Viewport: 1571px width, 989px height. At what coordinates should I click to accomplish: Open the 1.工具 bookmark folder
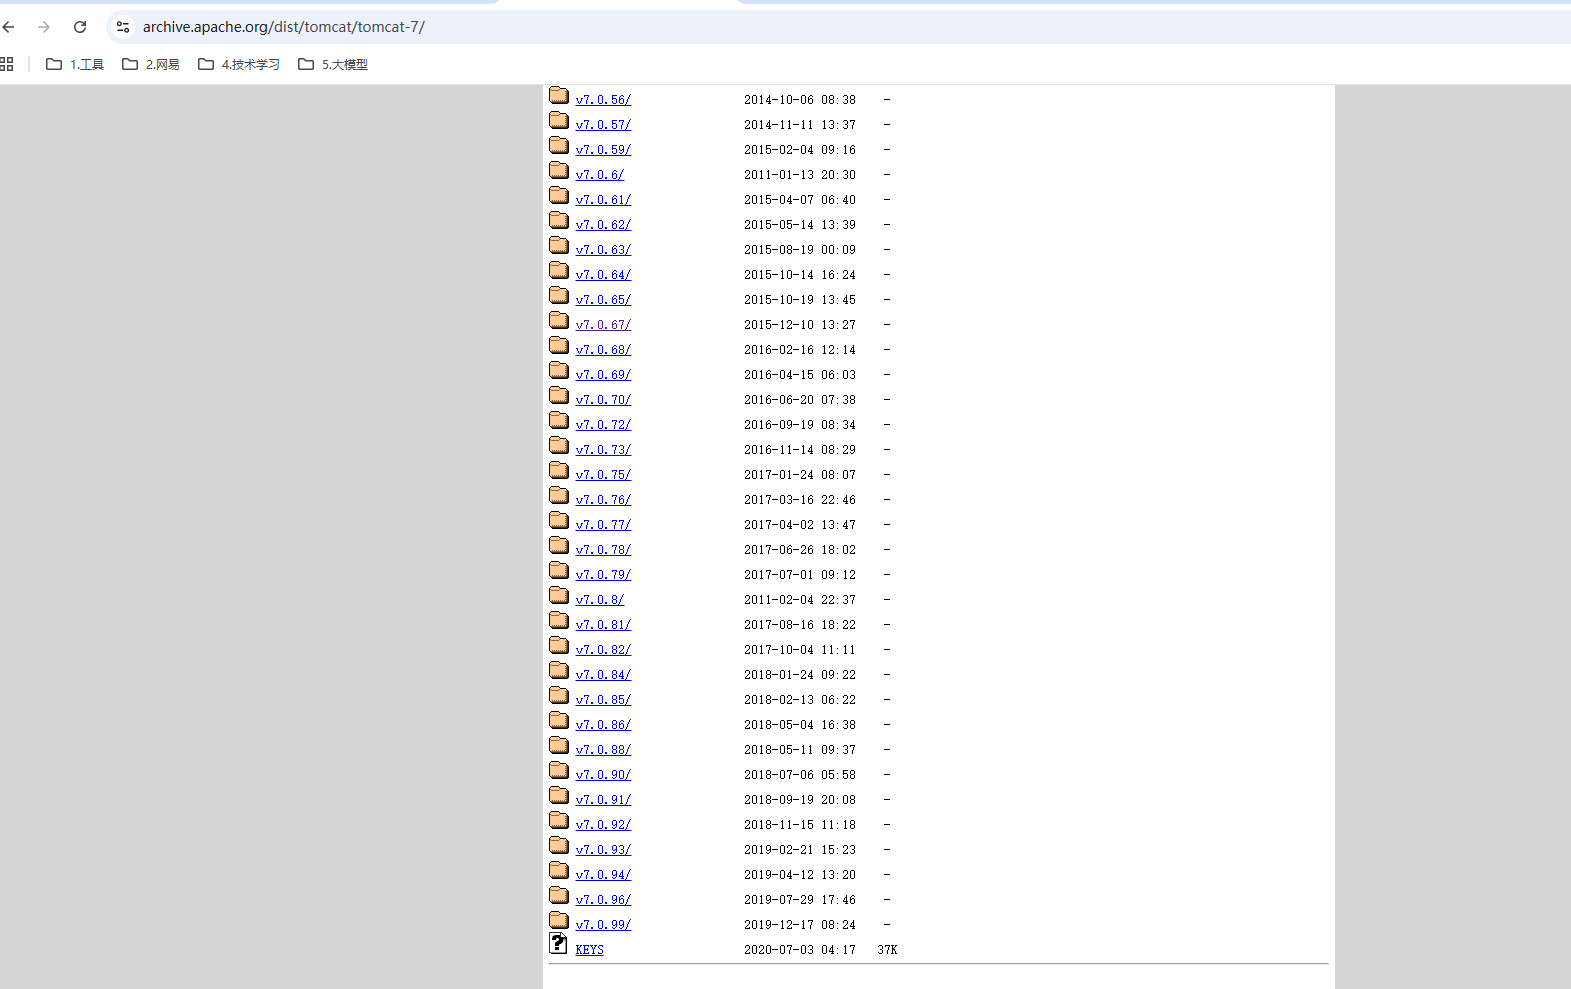coord(75,64)
